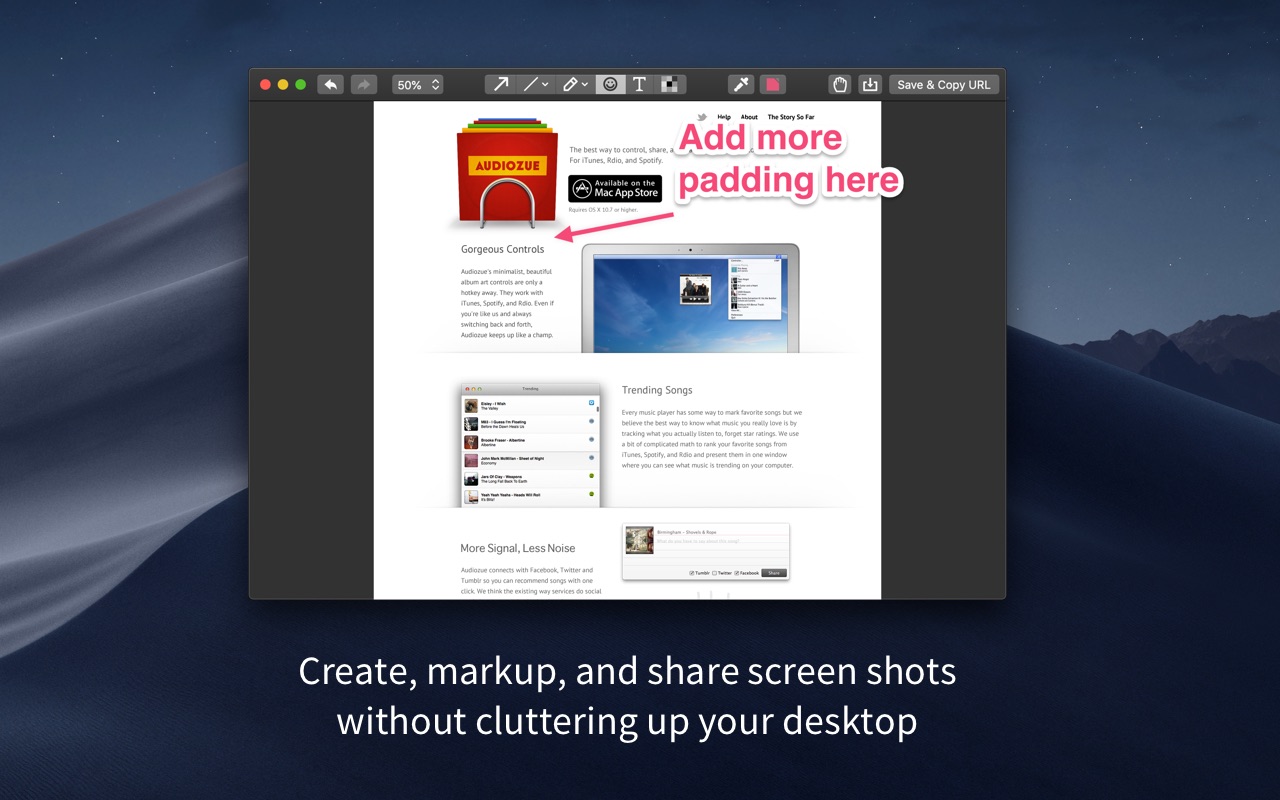Screen dimensions: 1280x800
Task: Click the Mac App Store badge
Action: 615,189
